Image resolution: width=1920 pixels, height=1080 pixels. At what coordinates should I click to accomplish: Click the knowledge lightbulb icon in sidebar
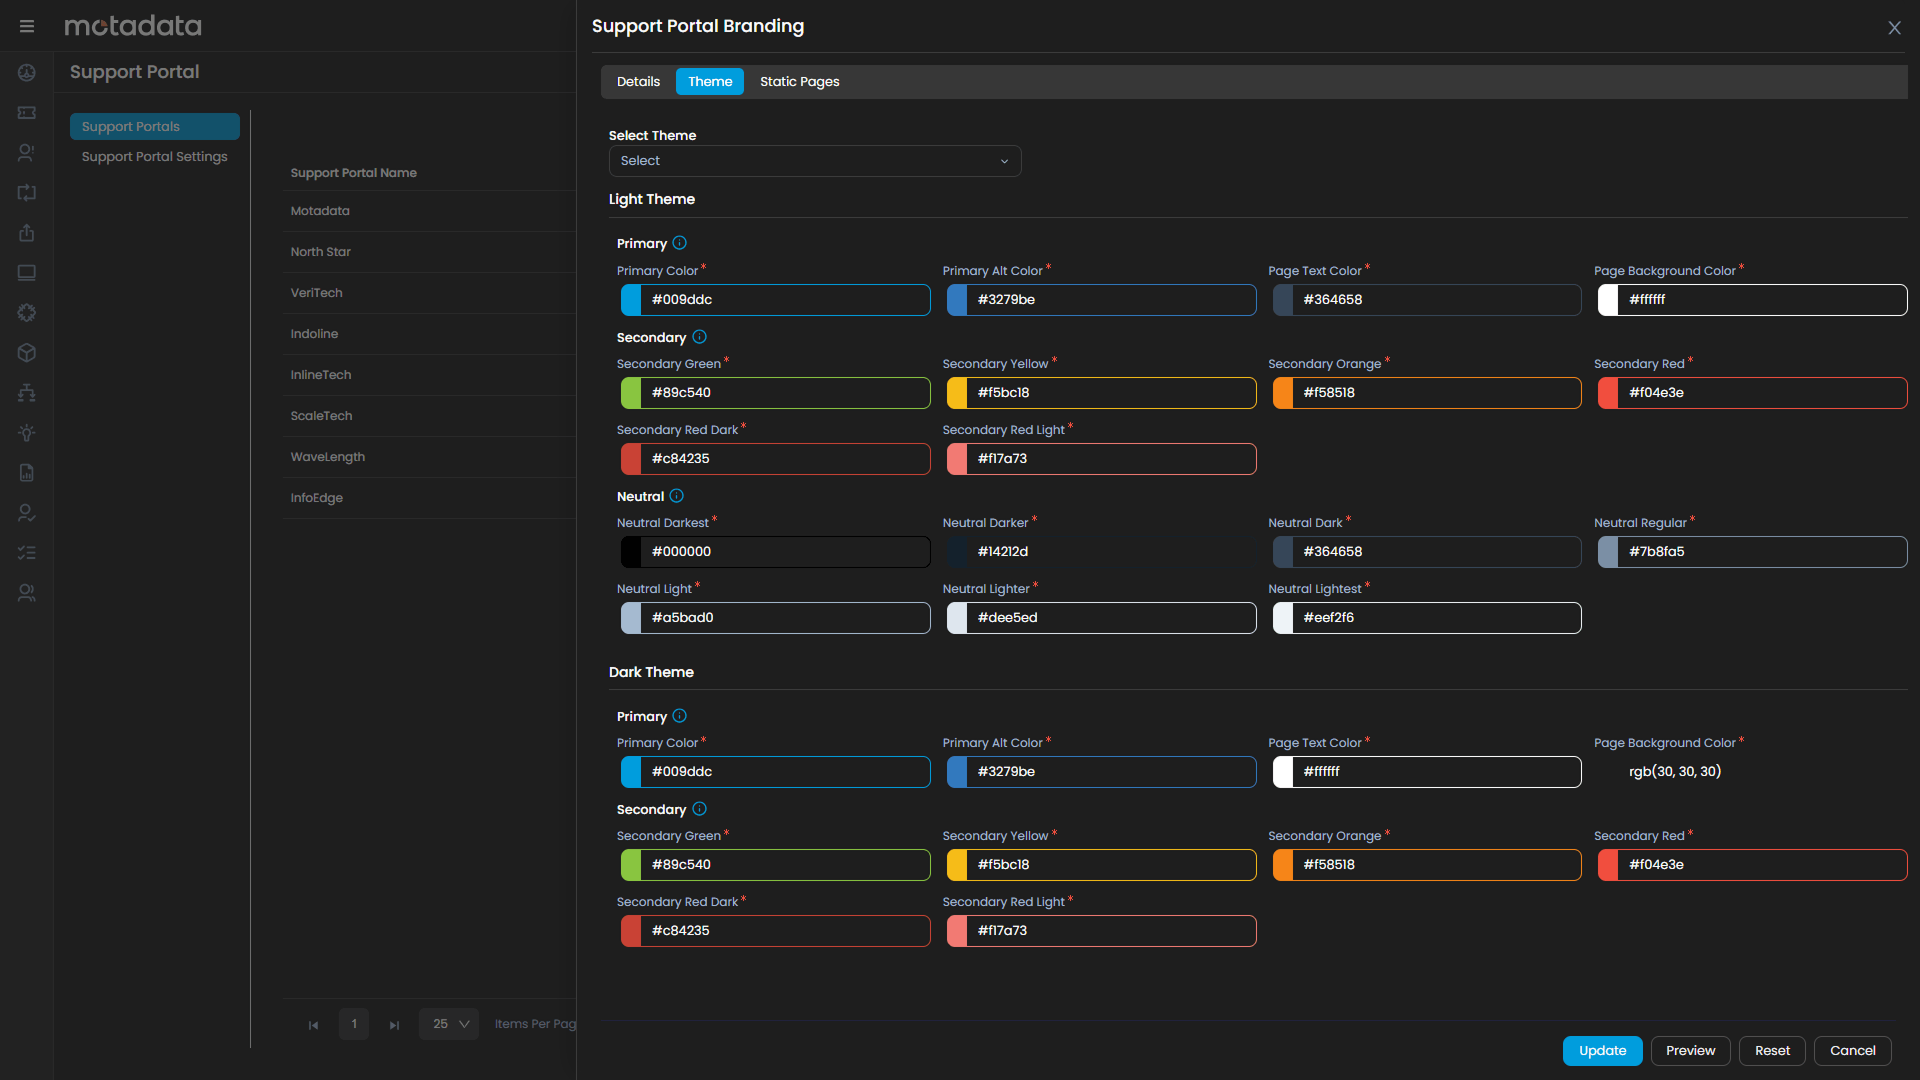[x=26, y=433]
